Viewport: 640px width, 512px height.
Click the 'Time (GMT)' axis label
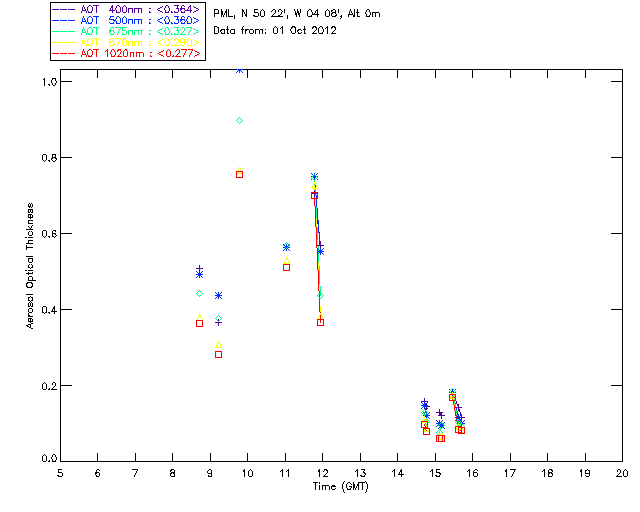click(x=341, y=487)
